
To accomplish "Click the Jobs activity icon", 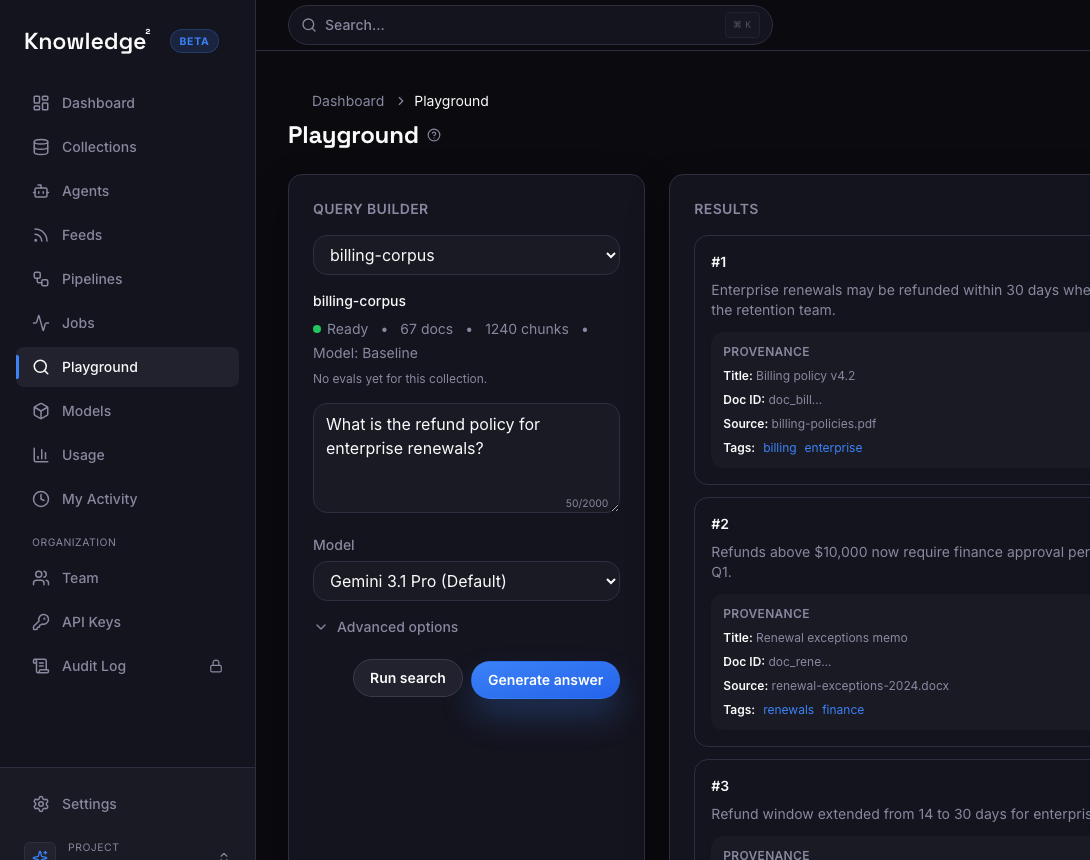I will point(40,323).
